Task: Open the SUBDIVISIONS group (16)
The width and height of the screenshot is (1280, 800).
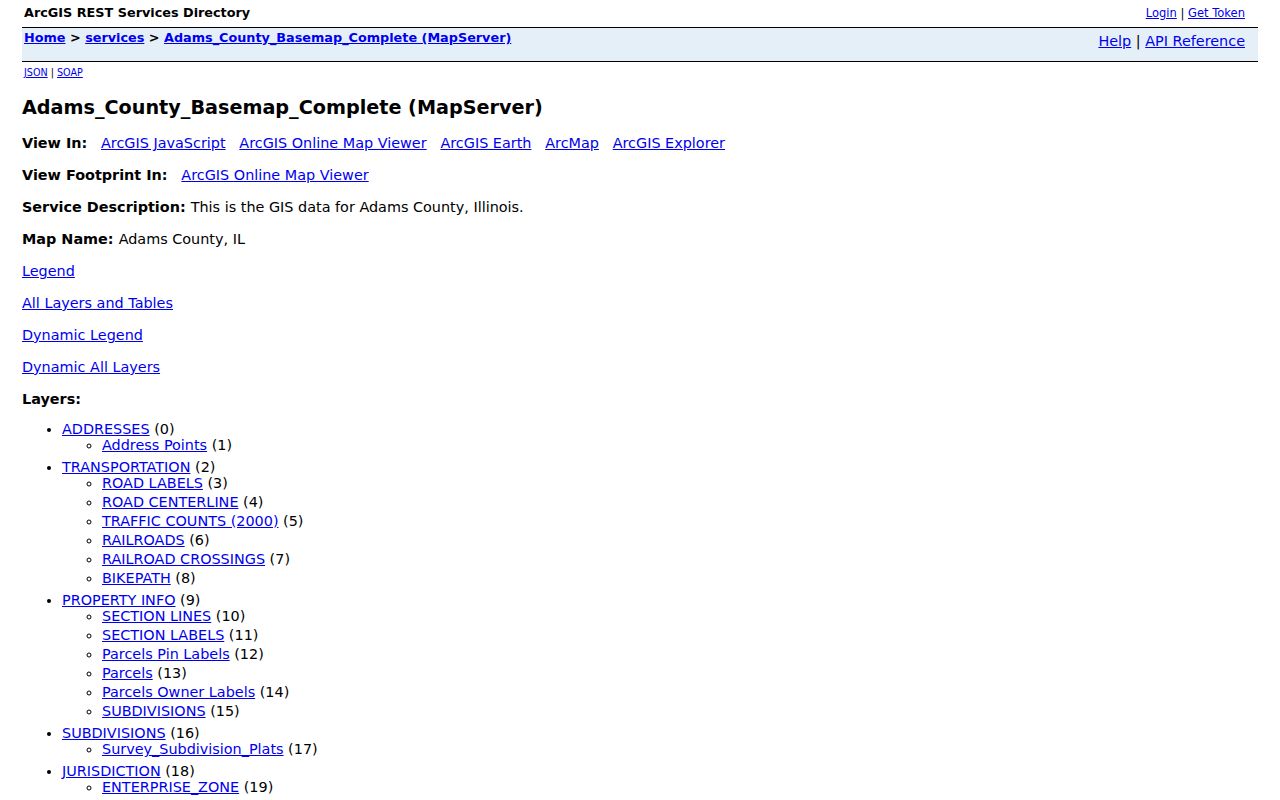Action: click(114, 733)
